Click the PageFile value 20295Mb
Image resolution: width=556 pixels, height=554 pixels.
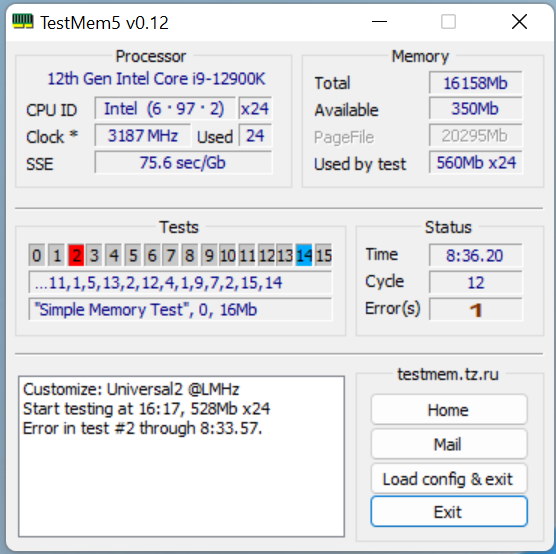(475, 135)
